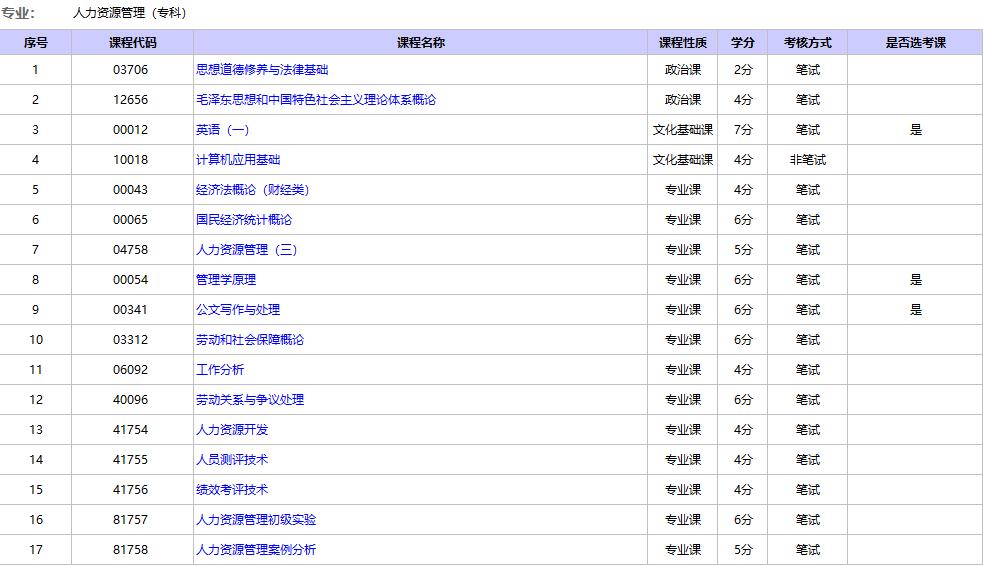983x566 pixels.
Task: Click the 劳动关系与争议处理 link
Action: tap(250, 400)
